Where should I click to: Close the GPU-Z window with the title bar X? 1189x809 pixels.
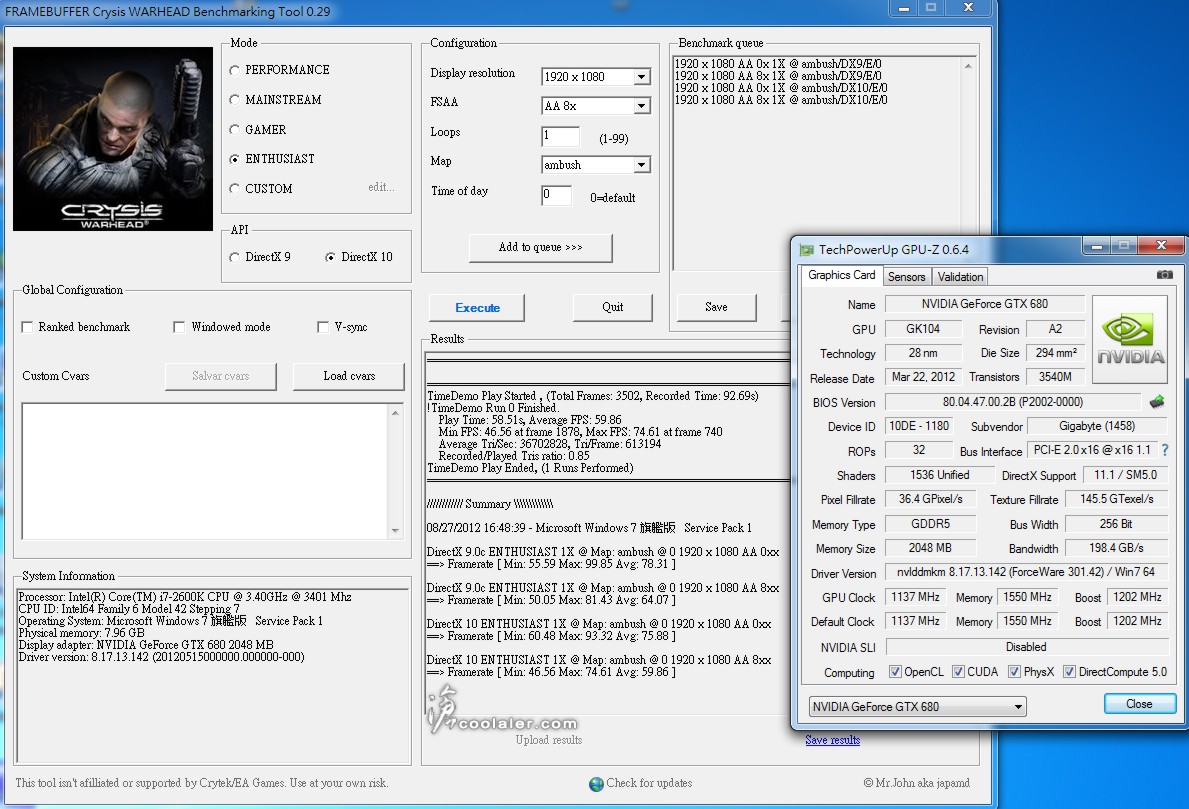[x=1161, y=245]
